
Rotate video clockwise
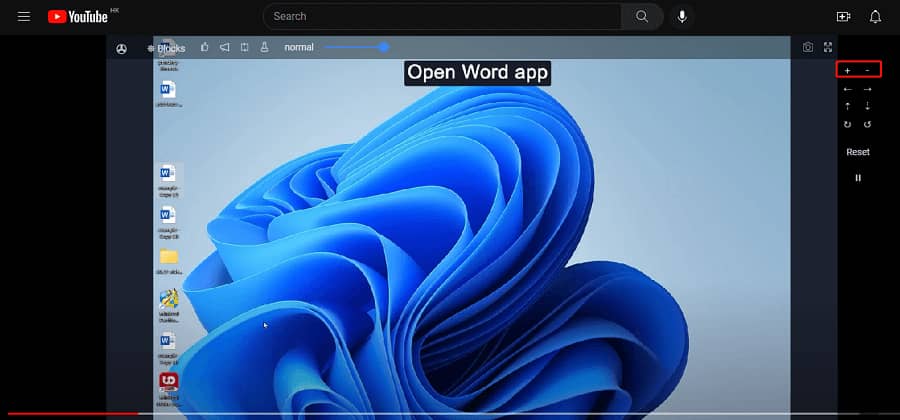pyautogui.click(x=848, y=125)
